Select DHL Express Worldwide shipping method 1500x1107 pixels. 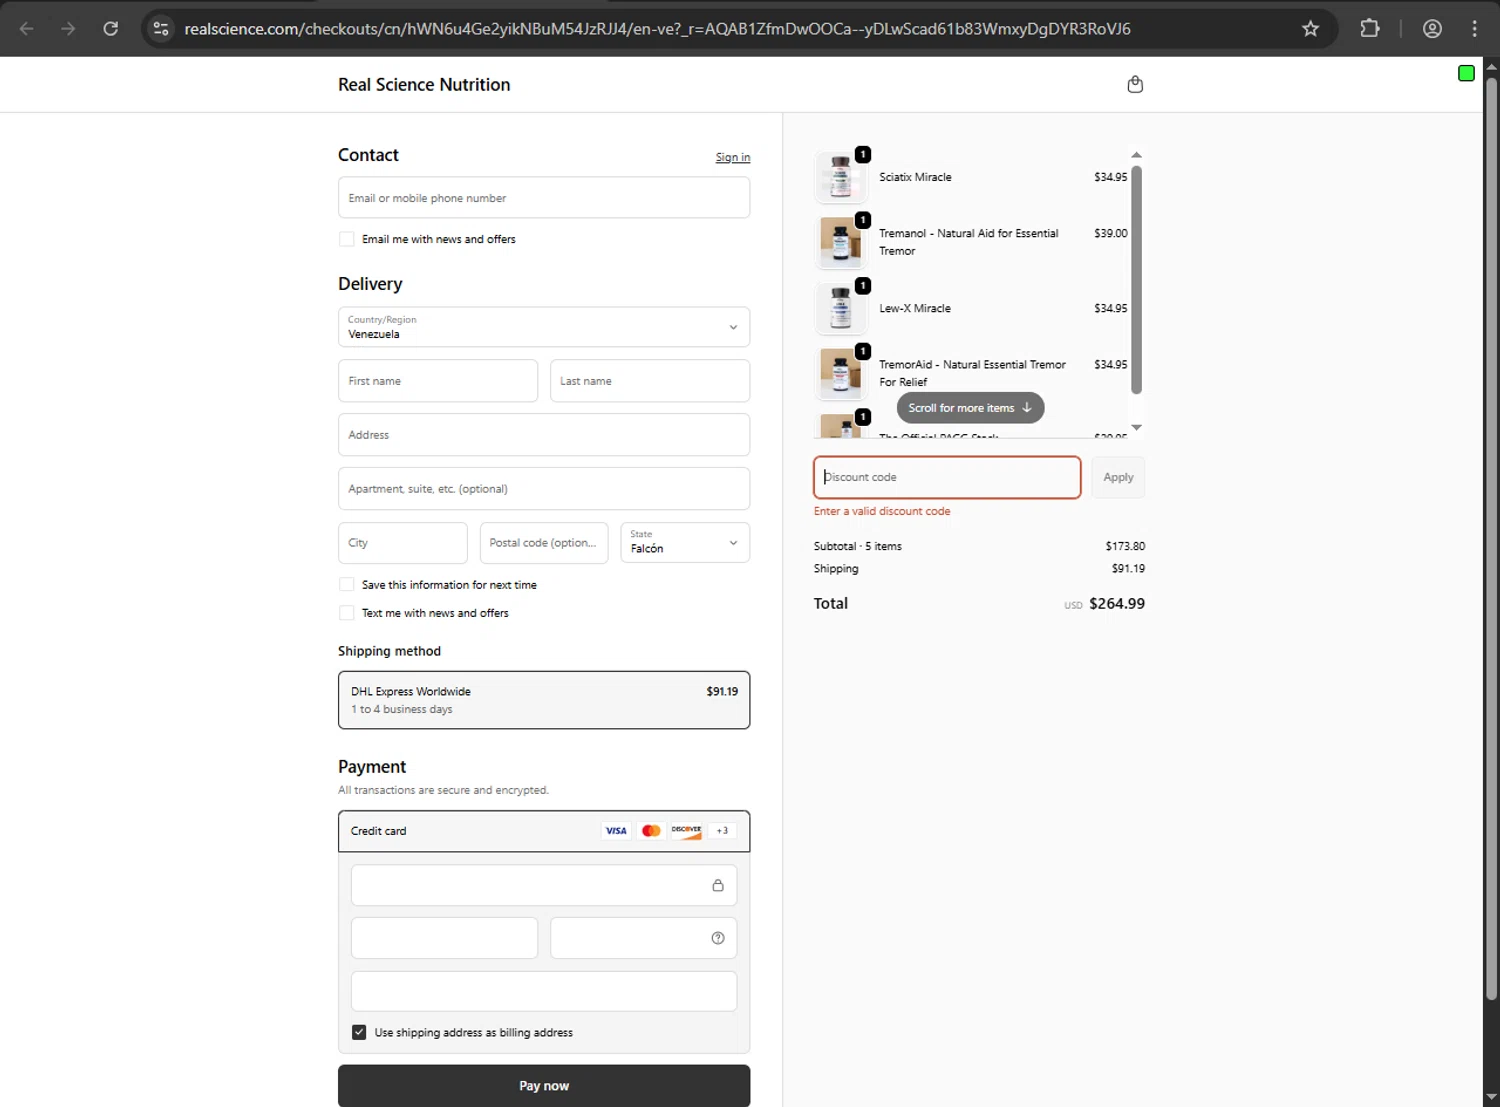point(544,700)
